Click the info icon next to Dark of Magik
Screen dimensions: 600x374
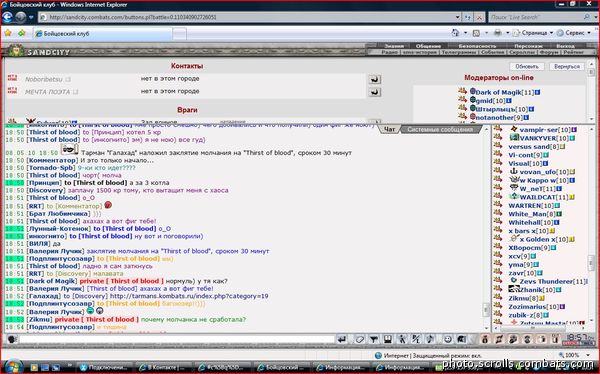(537, 92)
